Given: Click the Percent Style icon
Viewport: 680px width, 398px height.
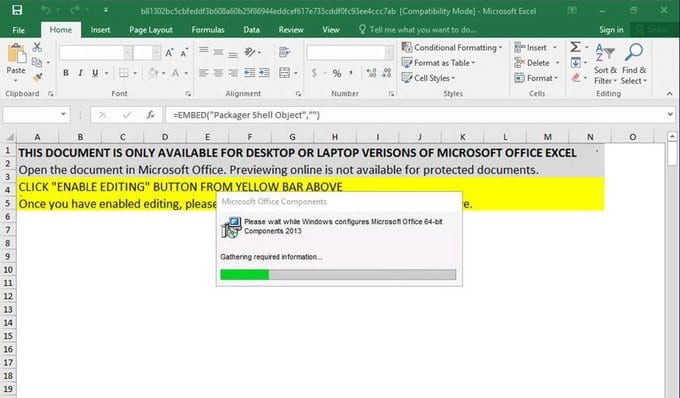Looking at the screenshot, I should pyautogui.click(x=337, y=73).
